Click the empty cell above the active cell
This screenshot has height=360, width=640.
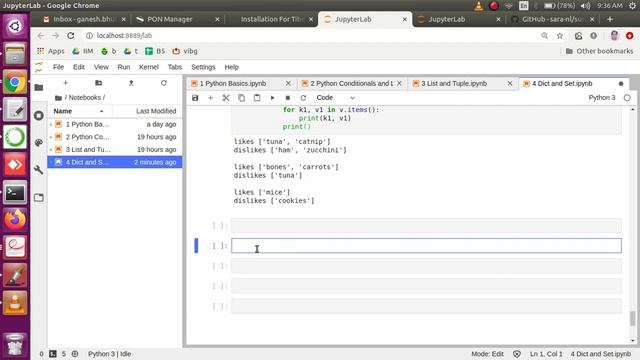pyautogui.click(x=426, y=226)
